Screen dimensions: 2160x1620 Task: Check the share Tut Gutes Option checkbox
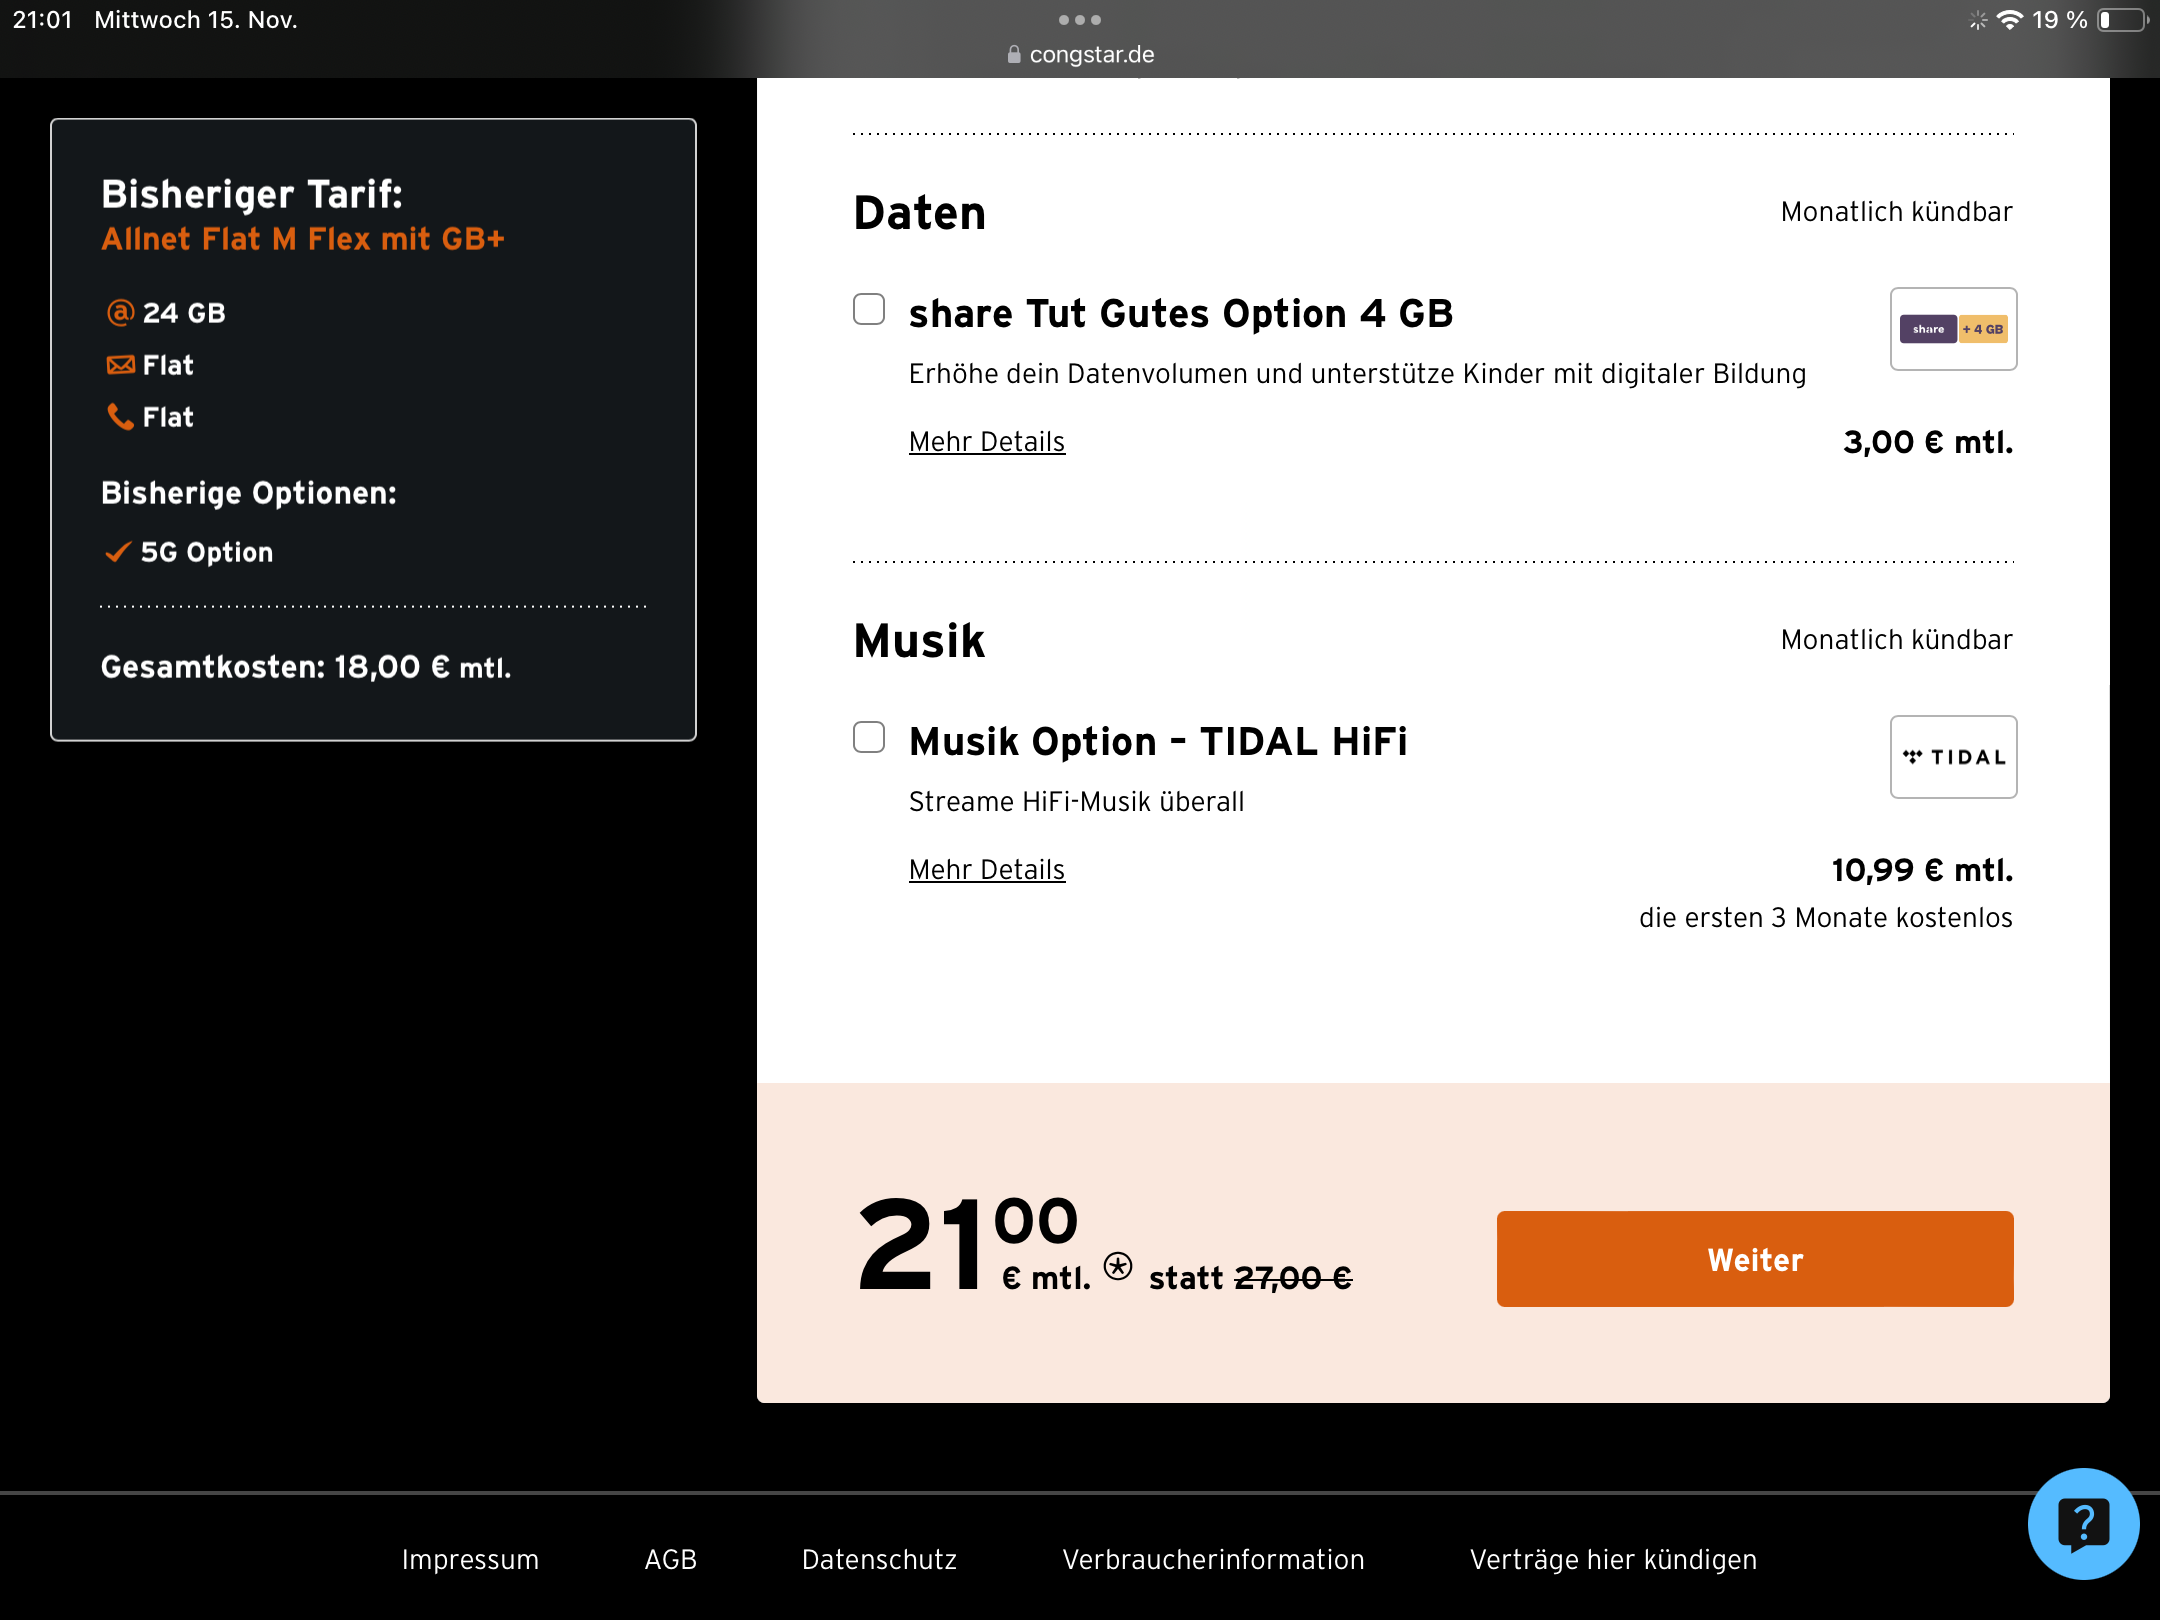869,309
